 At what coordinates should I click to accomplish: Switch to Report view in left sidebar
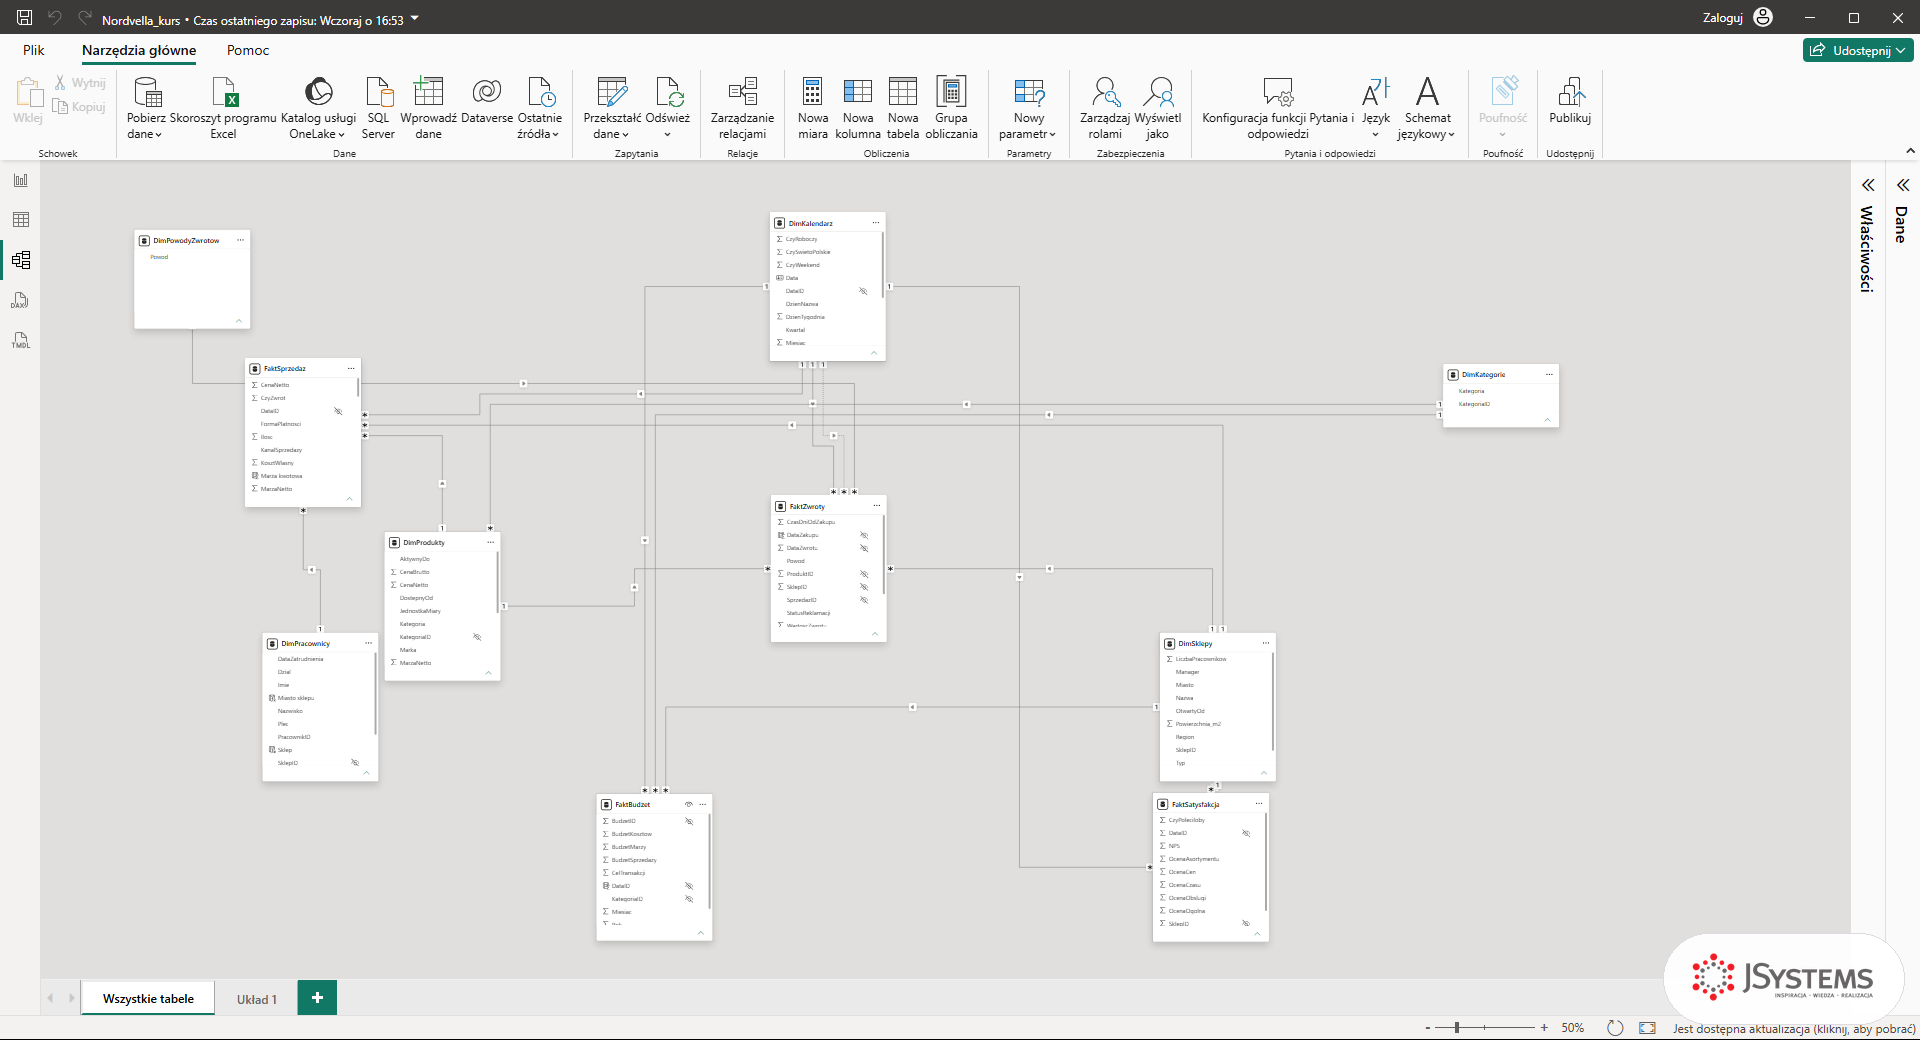point(21,180)
